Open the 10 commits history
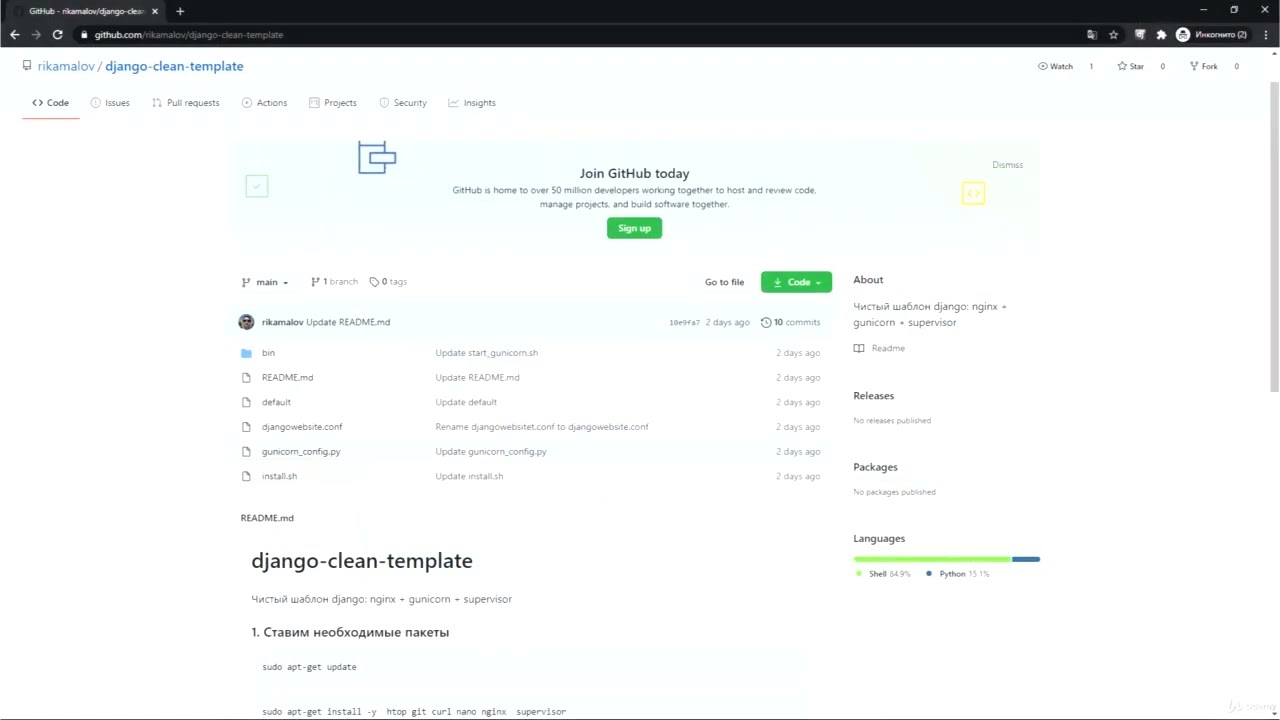The image size is (1280, 720). pyautogui.click(x=790, y=322)
